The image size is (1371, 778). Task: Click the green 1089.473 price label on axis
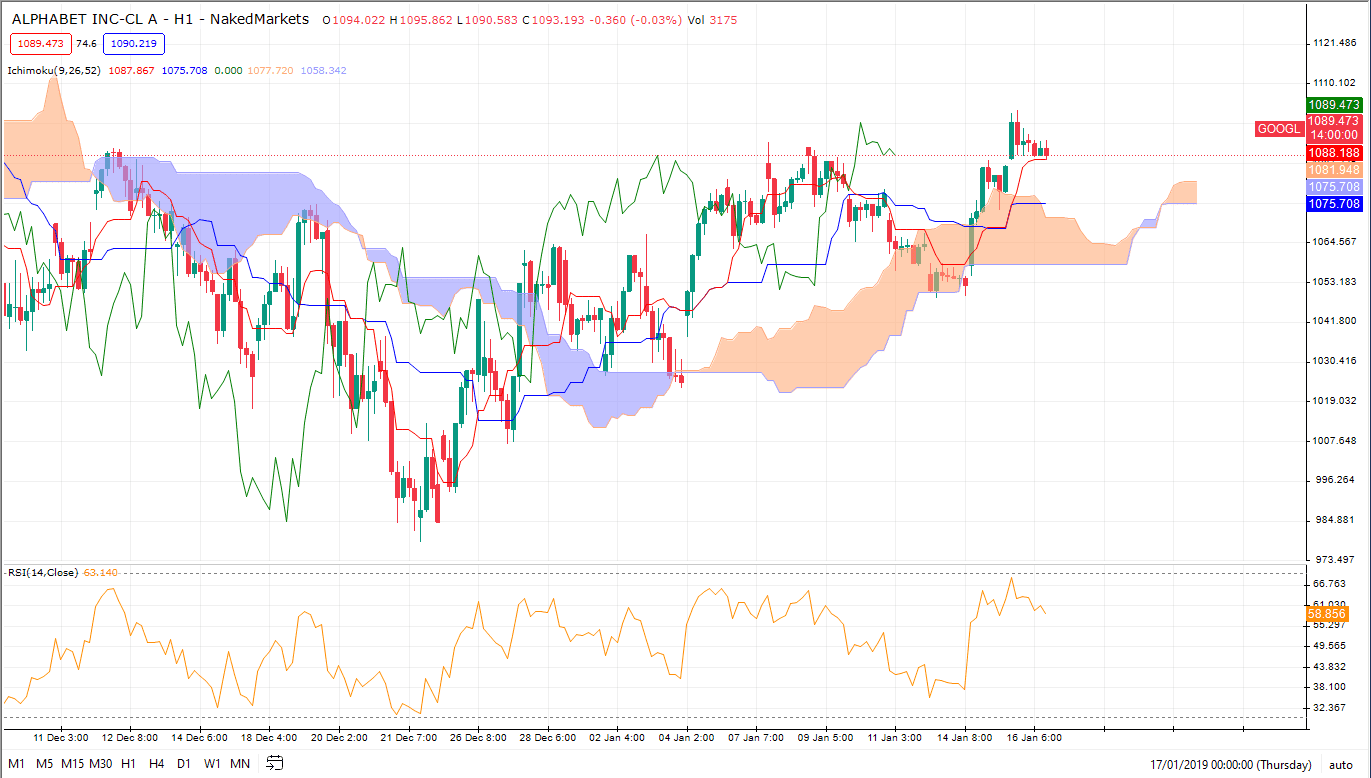pyautogui.click(x=1337, y=105)
